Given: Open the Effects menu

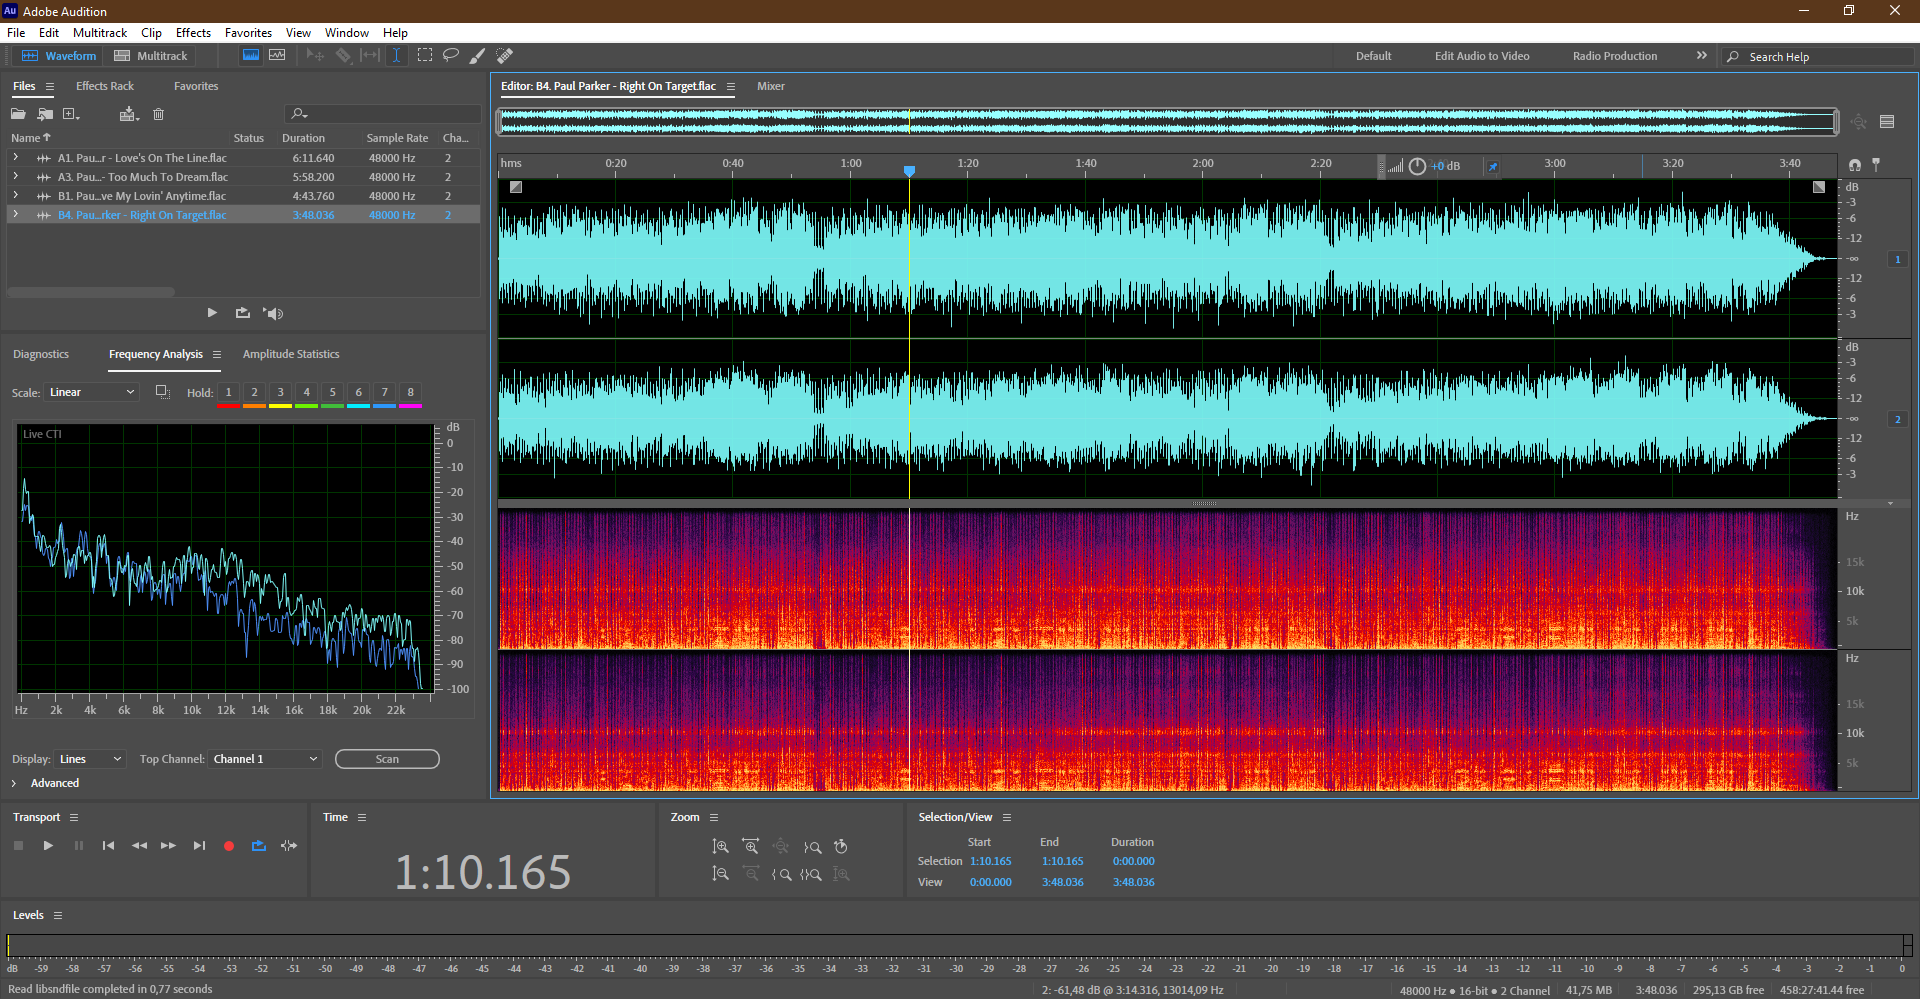Looking at the screenshot, I should pos(193,33).
